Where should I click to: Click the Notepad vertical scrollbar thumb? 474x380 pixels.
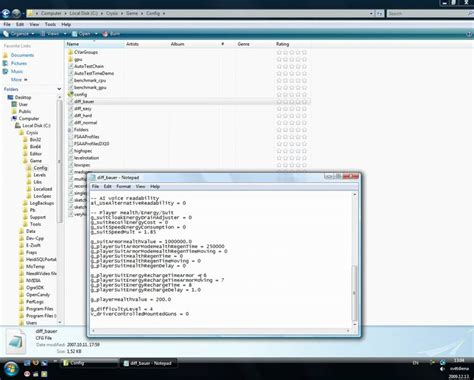click(x=354, y=293)
